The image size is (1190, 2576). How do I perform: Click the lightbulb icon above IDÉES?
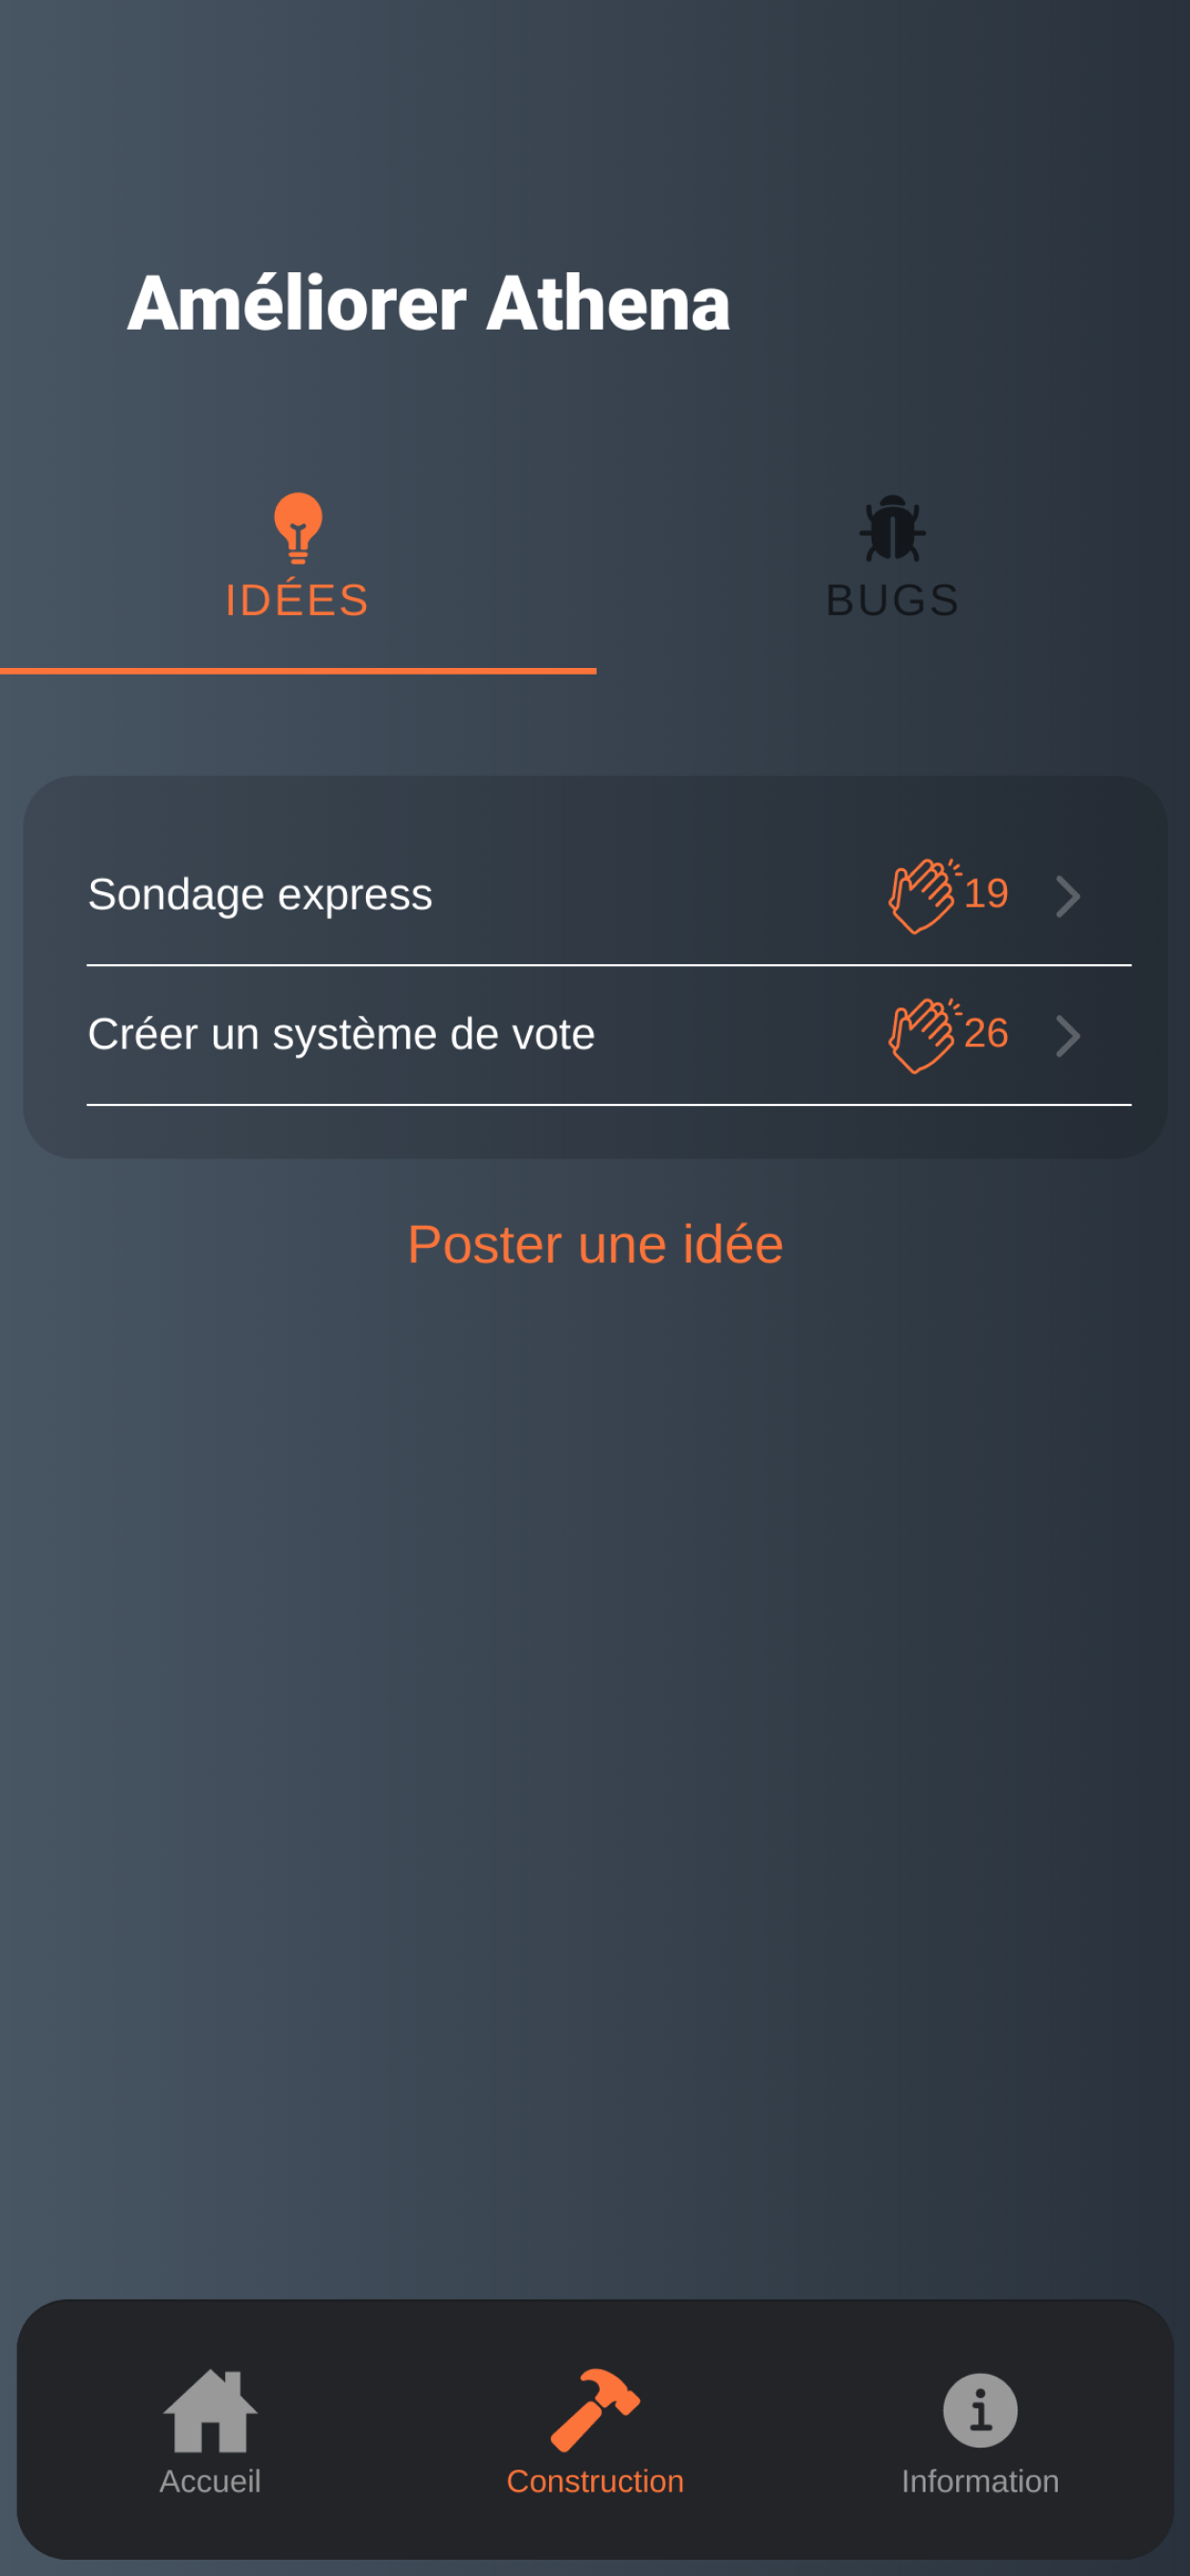(298, 528)
